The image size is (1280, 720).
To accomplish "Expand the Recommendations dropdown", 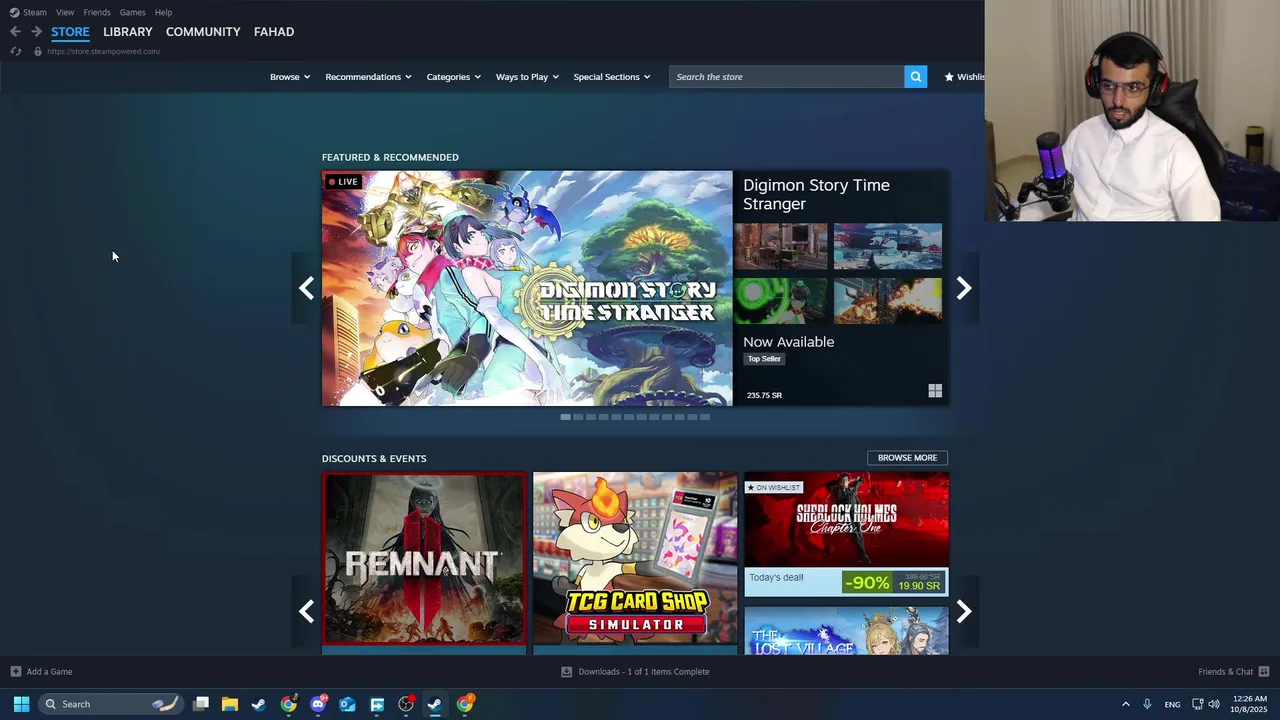I will tap(368, 77).
